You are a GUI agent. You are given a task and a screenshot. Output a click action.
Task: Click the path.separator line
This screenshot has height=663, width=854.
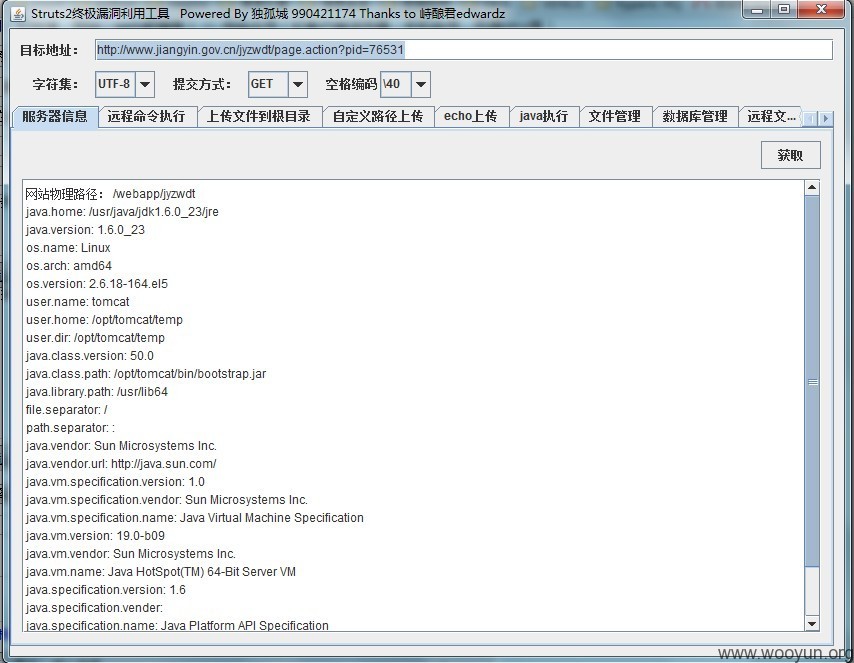coord(70,428)
